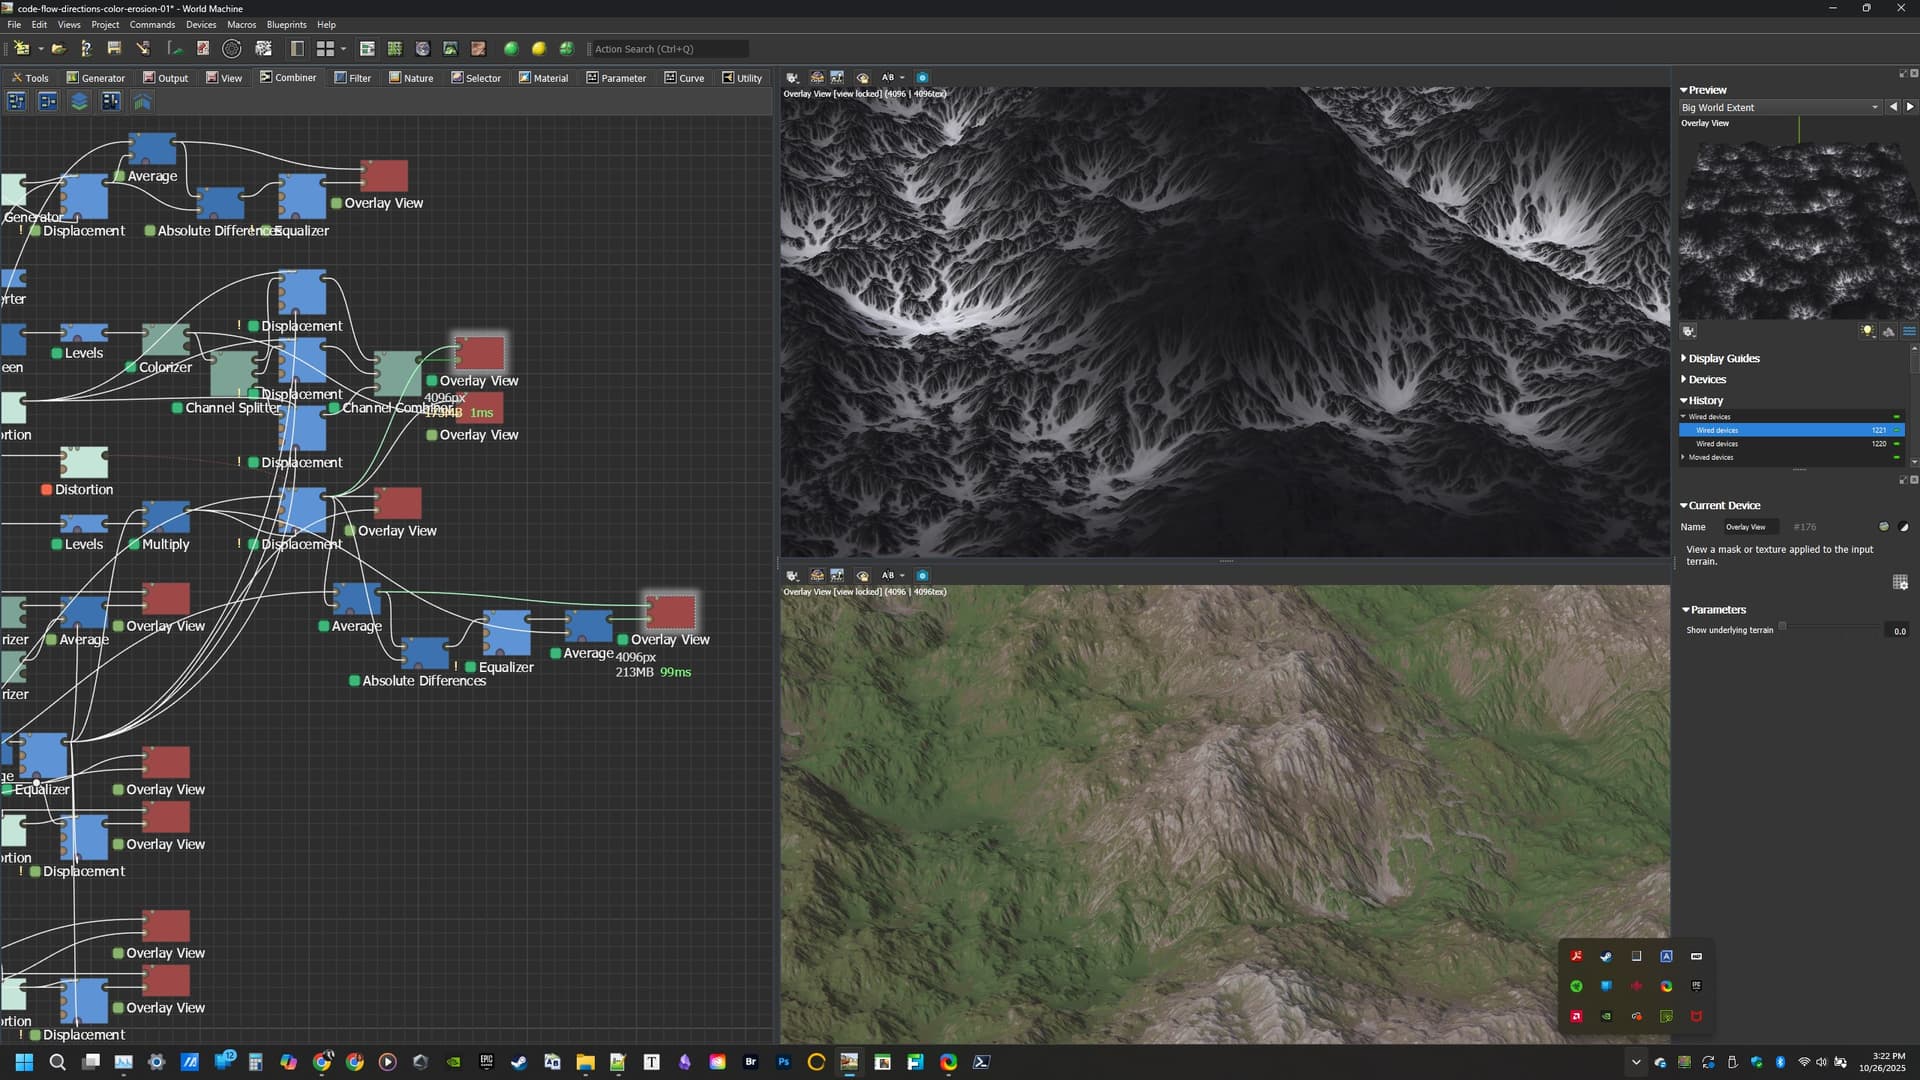Toggle the green indicator on Wired devices 1220
The width and height of the screenshot is (1920, 1080).
(1897, 444)
